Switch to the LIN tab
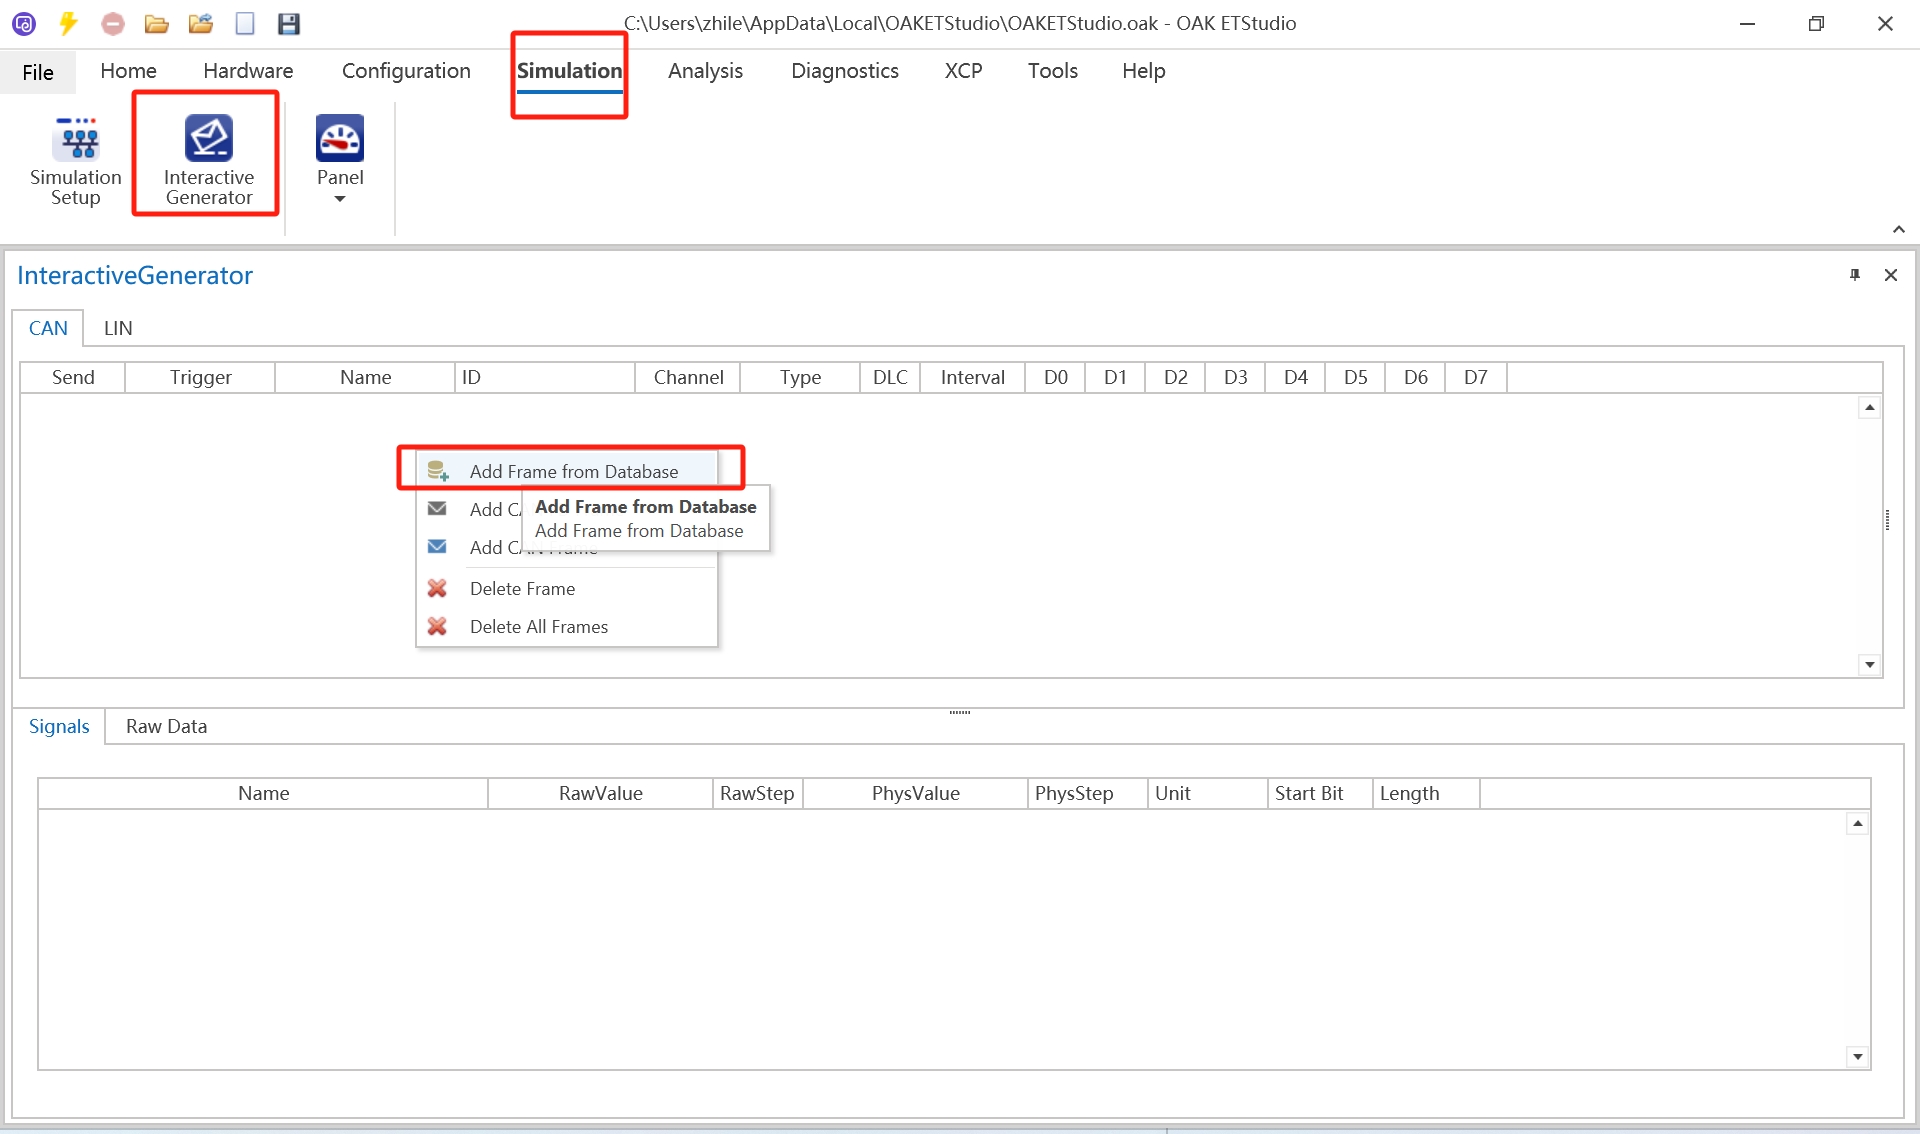1920x1134 pixels. 118,328
